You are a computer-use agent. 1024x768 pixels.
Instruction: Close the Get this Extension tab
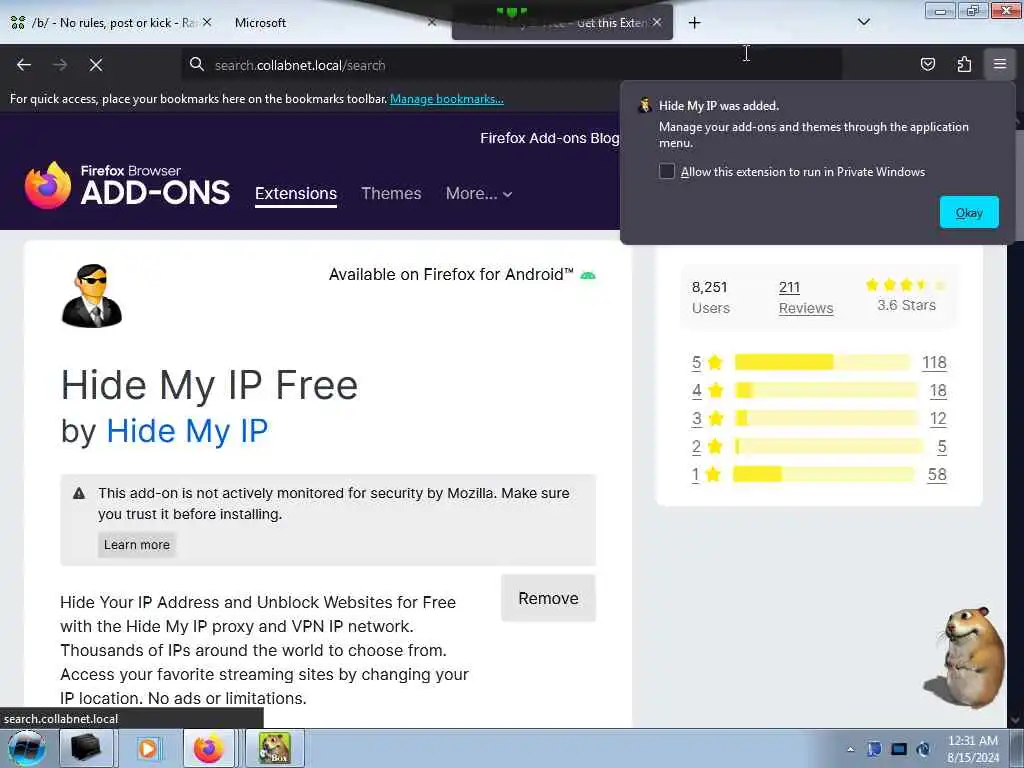coord(657,22)
